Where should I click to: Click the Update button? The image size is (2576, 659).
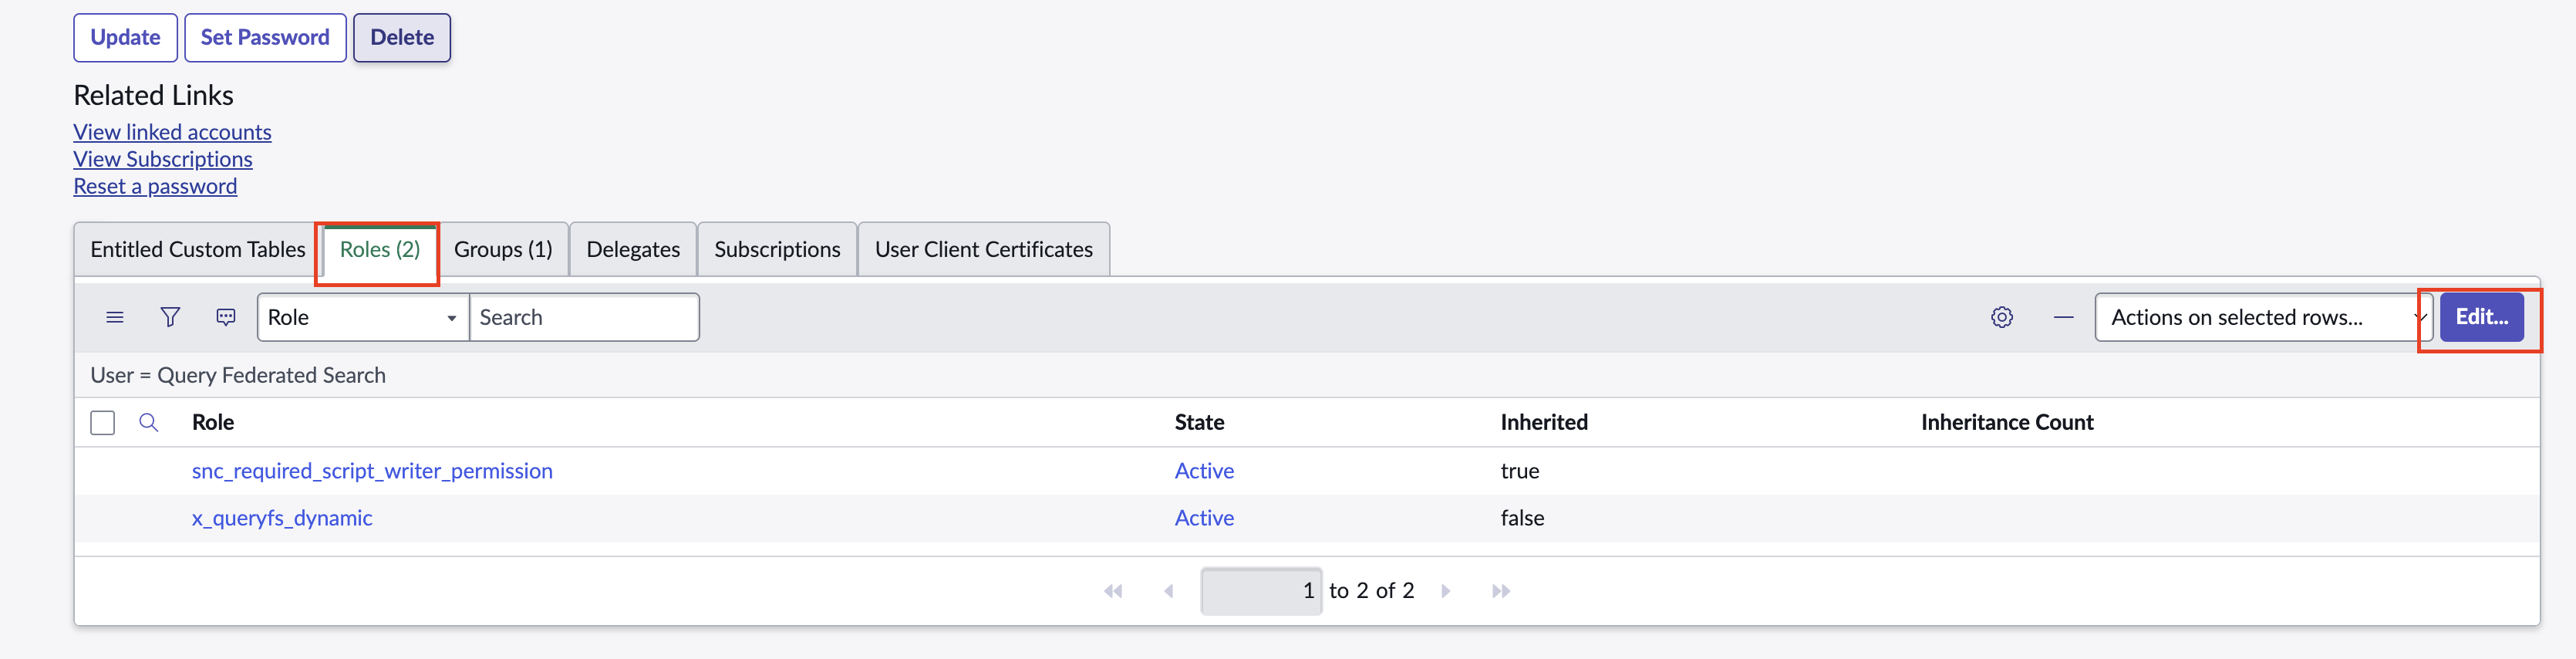click(126, 38)
